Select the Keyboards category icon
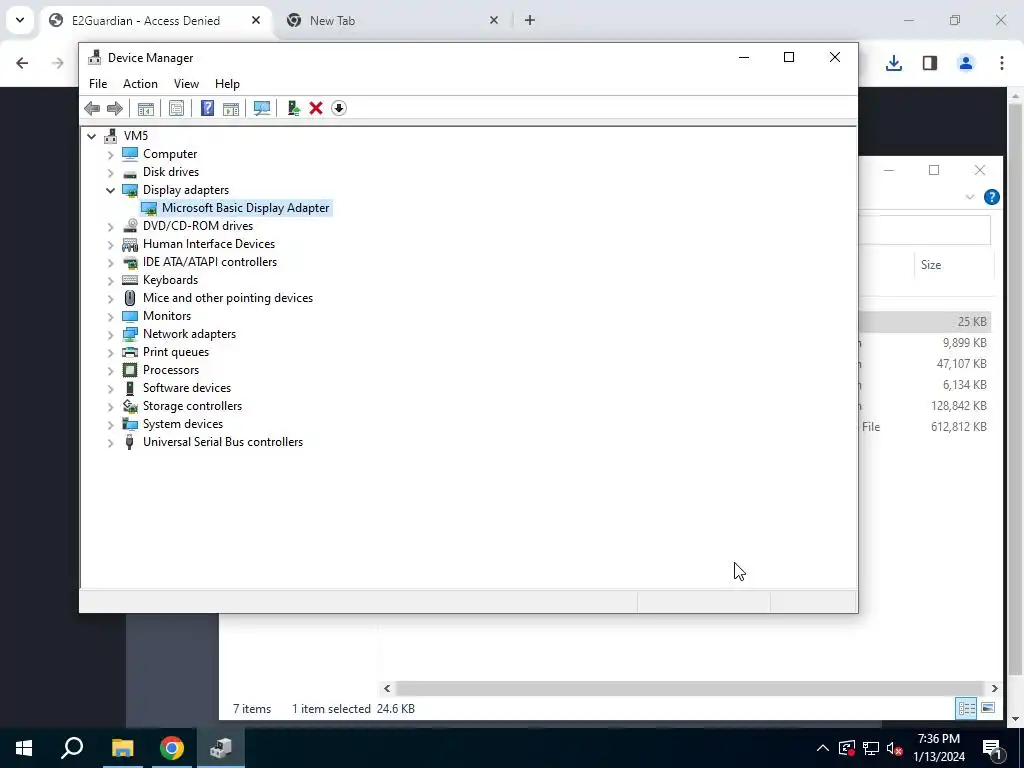The width and height of the screenshot is (1024, 768). coord(130,280)
